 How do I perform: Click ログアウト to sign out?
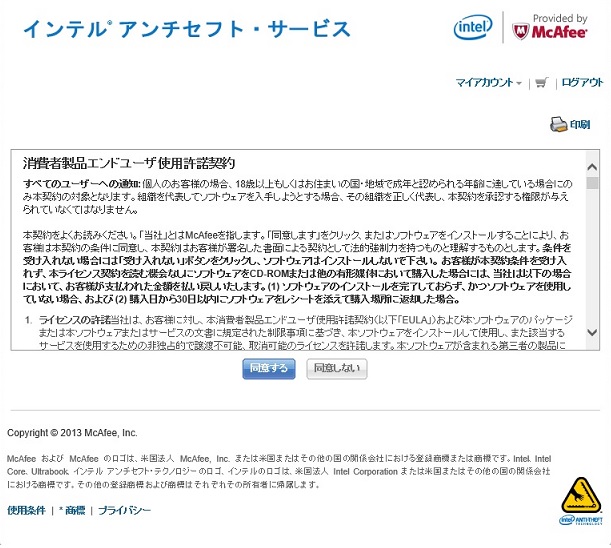click(582, 83)
